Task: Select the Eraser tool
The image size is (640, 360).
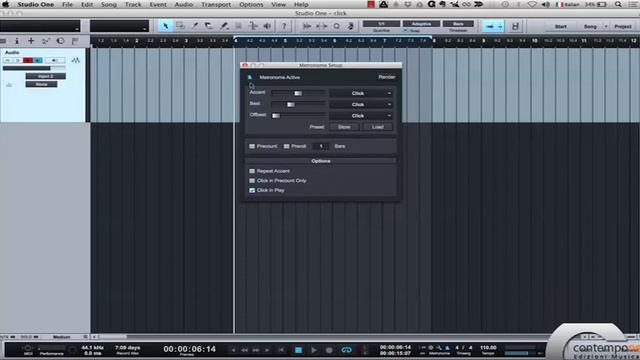Action: point(209,26)
